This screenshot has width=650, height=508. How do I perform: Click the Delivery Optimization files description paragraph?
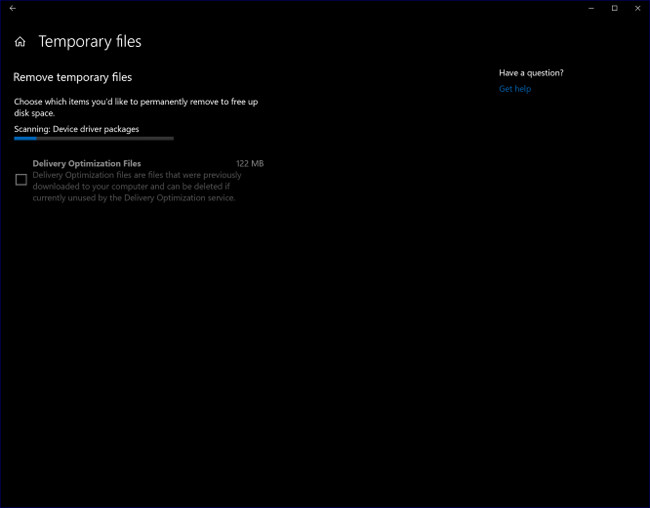click(137, 186)
